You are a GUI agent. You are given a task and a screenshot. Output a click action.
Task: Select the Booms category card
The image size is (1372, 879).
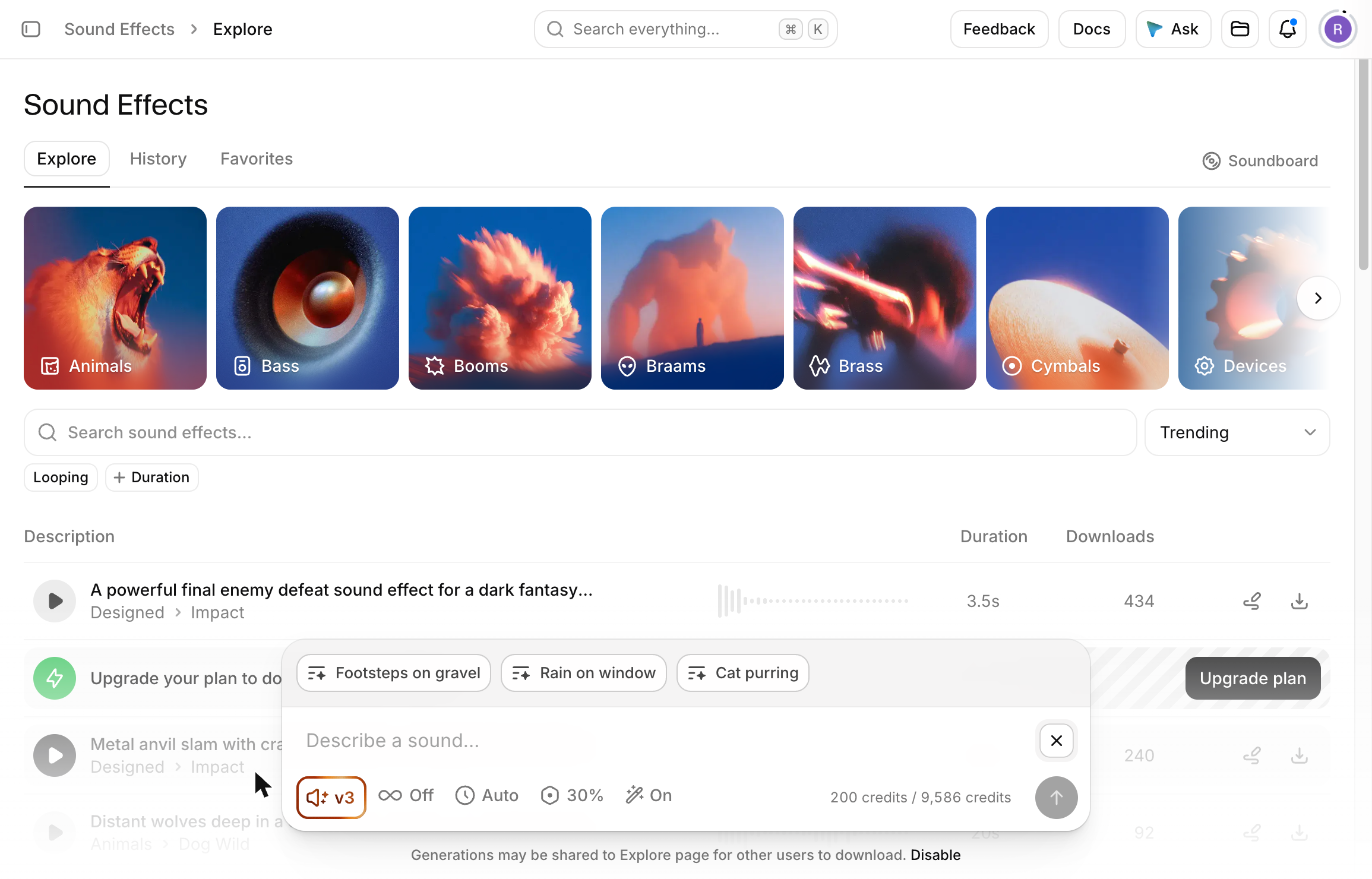point(500,298)
